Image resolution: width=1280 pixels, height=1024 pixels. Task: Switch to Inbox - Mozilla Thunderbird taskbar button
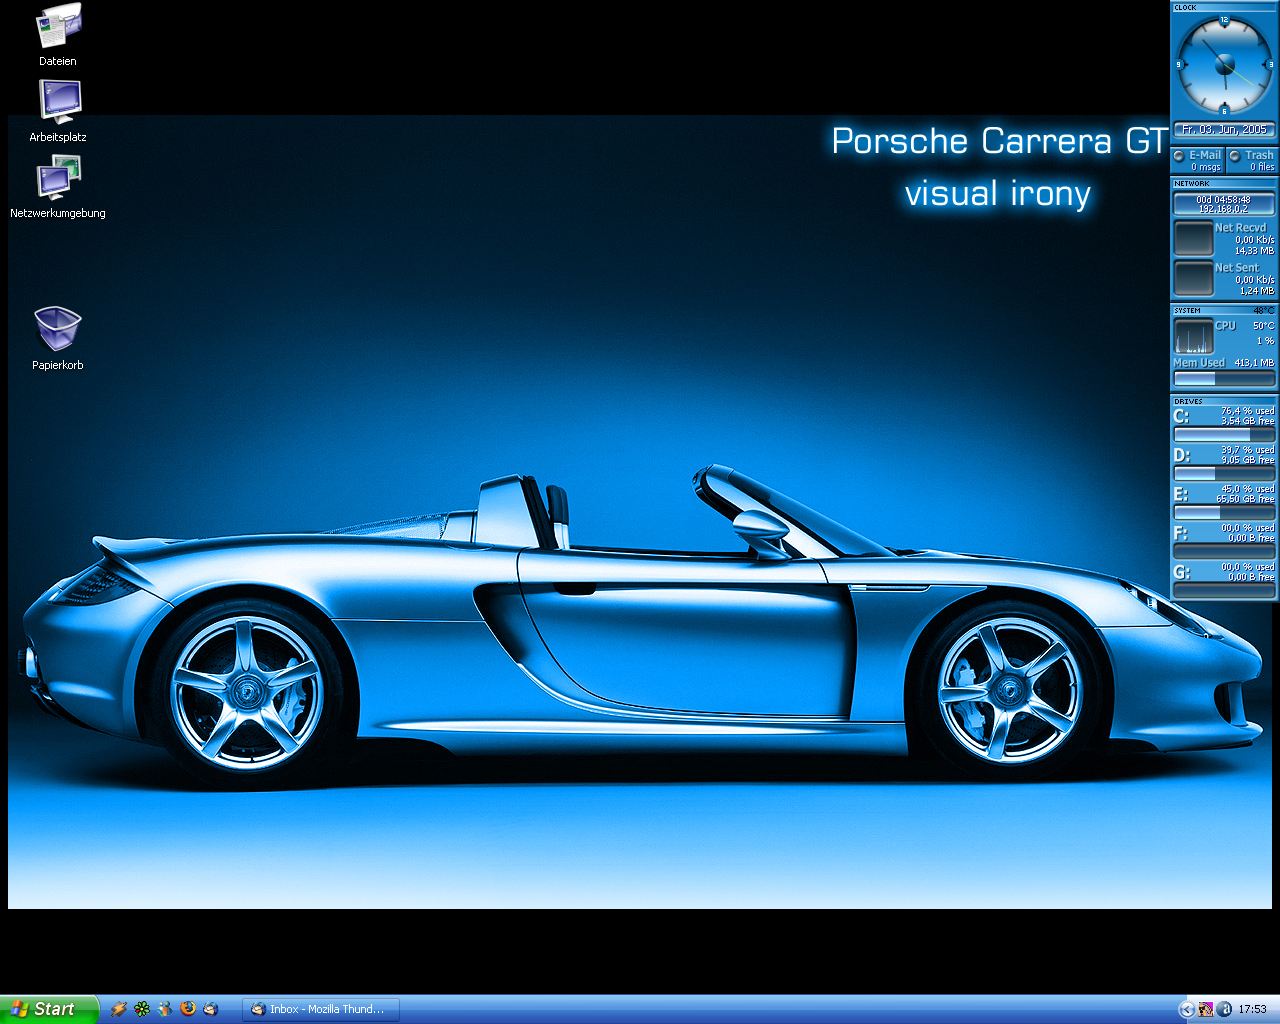coord(320,1009)
